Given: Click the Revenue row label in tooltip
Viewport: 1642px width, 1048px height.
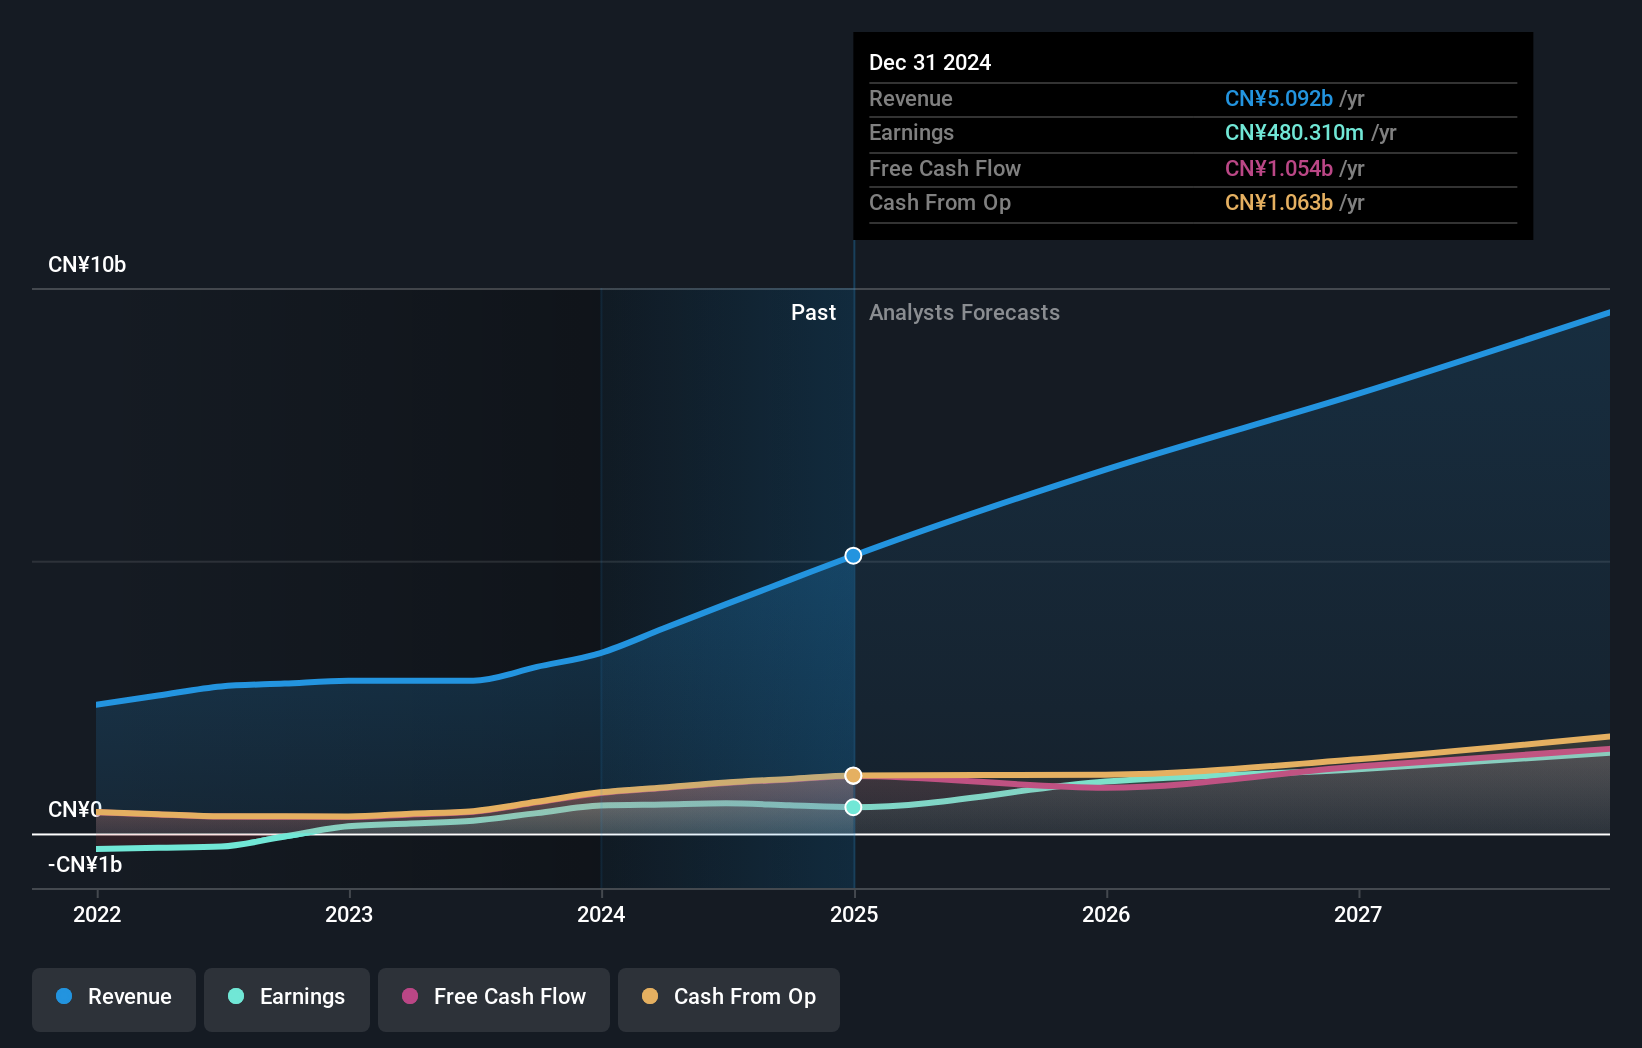Looking at the screenshot, I should tap(910, 99).
